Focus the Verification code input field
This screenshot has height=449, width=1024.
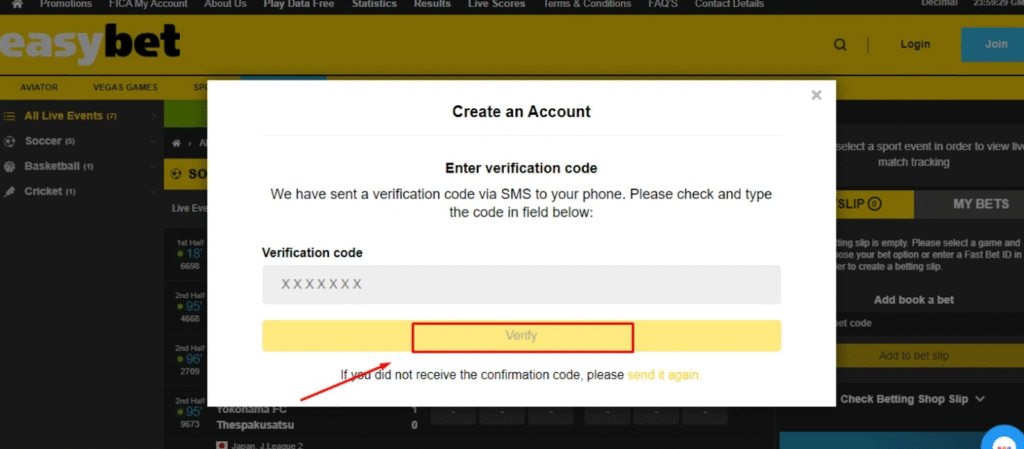[521, 284]
